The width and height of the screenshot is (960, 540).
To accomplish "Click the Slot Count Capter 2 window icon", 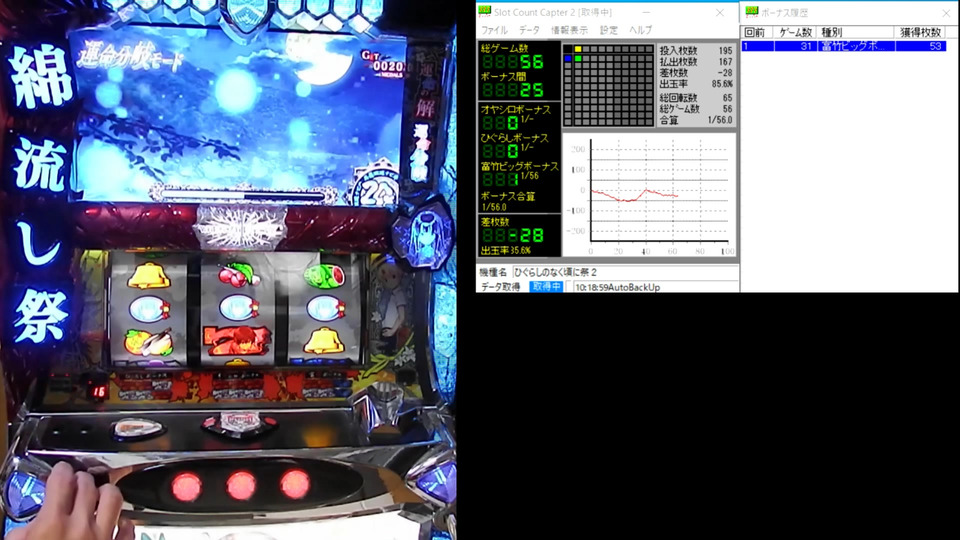I will click(485, 12).
